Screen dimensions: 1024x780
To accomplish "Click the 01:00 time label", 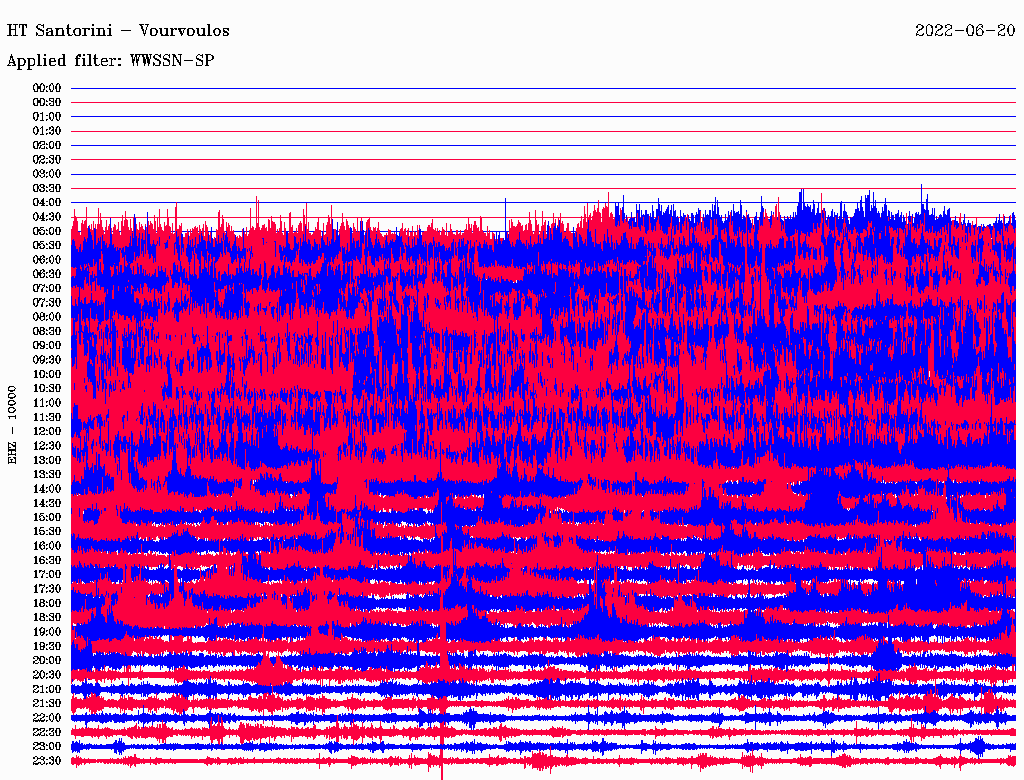I will 47,117.
